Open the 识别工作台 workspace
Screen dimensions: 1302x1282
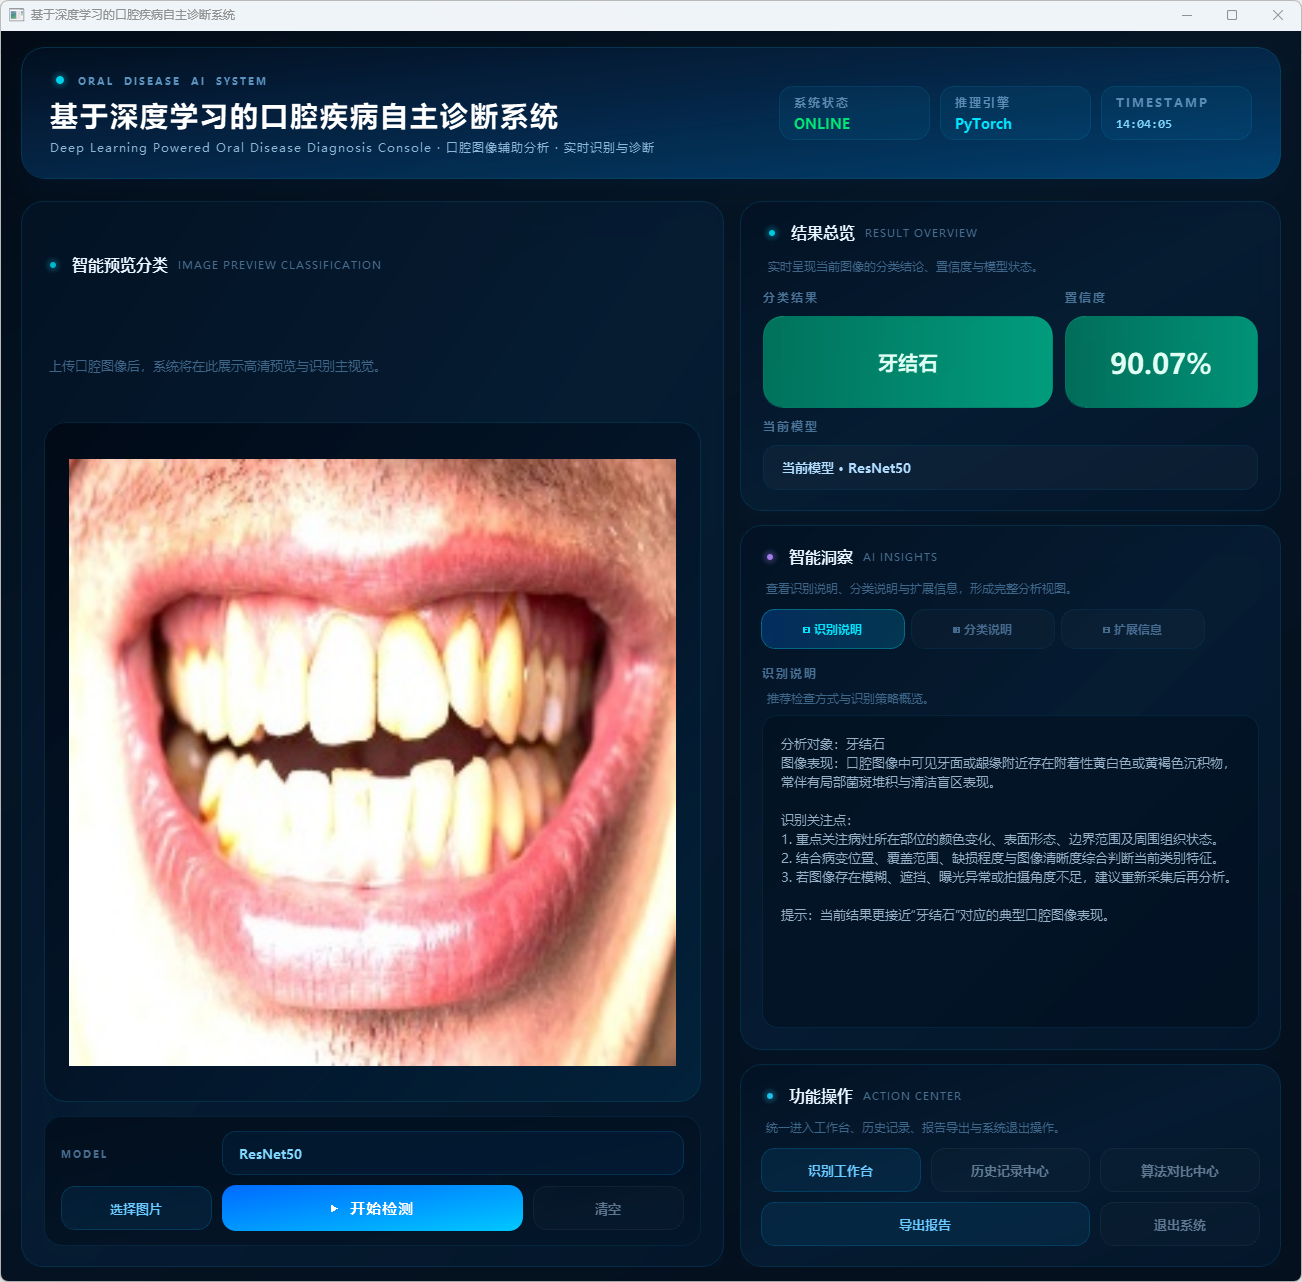click(840, 1171)
